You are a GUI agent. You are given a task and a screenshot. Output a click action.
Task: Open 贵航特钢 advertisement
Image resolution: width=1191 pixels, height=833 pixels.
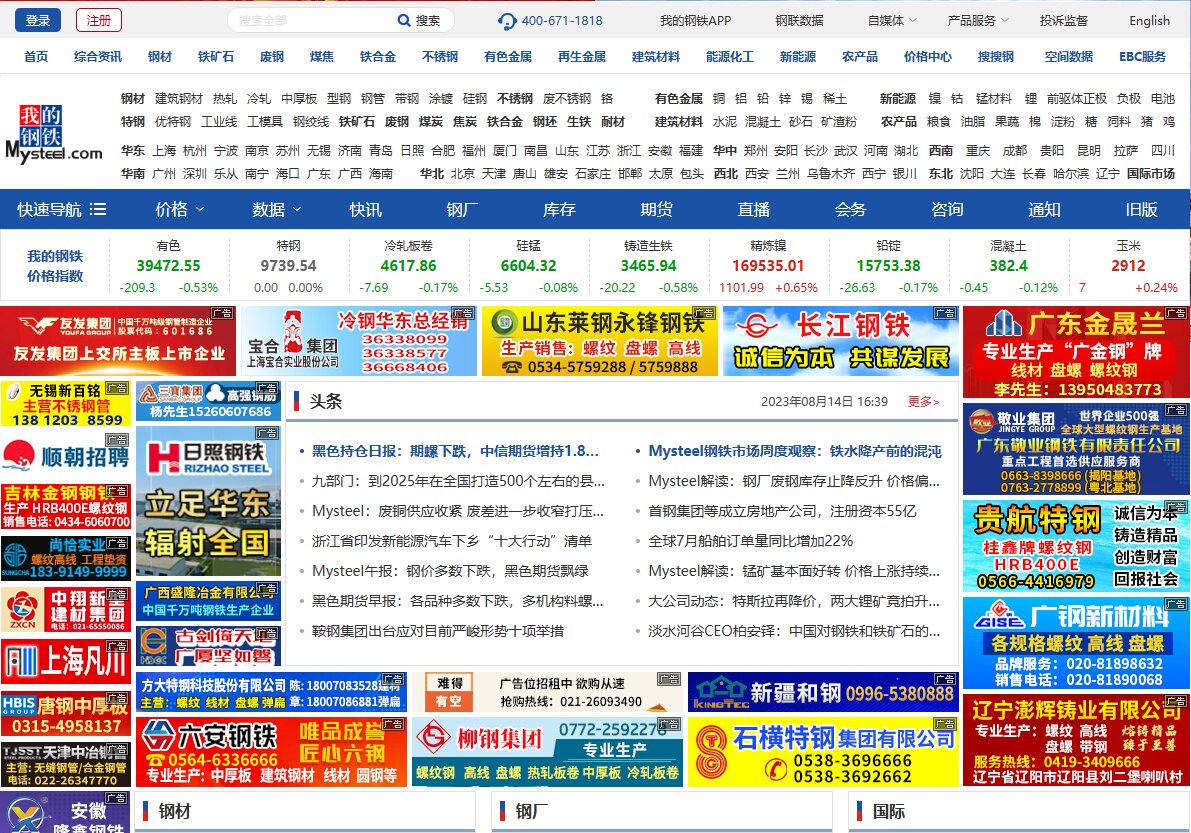[1076, 546]
